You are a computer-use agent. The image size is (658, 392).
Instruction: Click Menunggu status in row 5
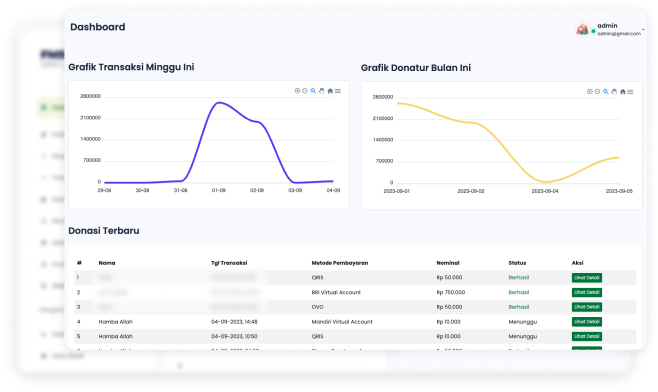tap(522, 337)
